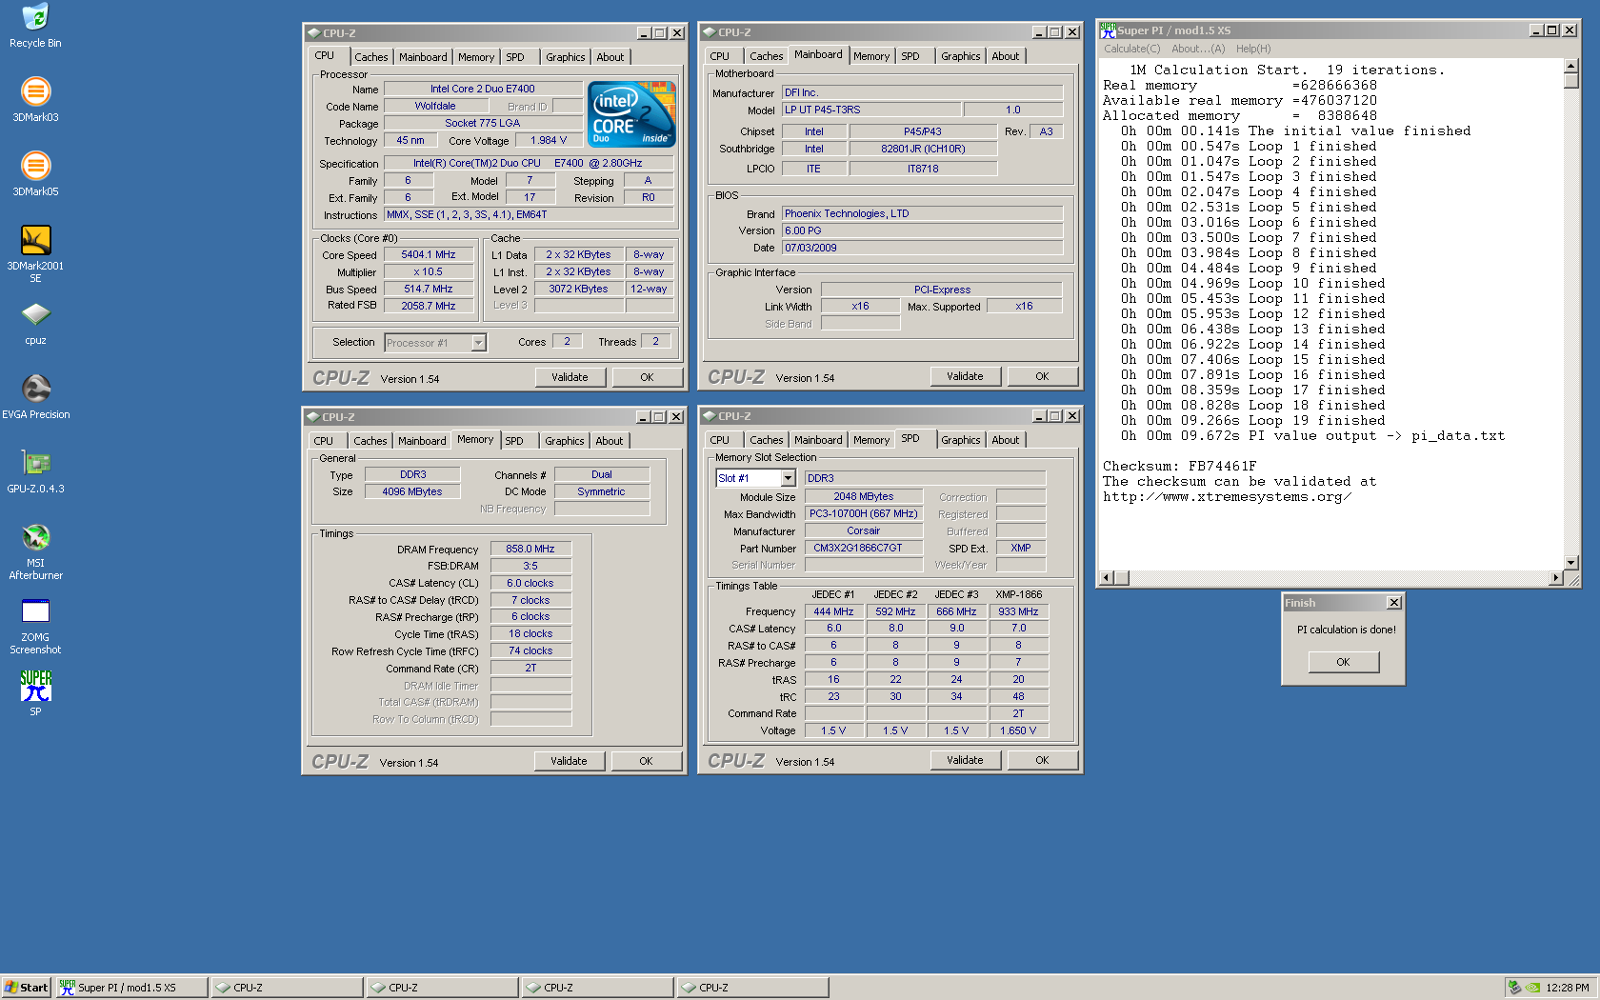Click the DRAM Frequency 858.0 MHz value
Viewport: 1600px width, 1000px height.
pyautogui.click(x=530, y=549)
